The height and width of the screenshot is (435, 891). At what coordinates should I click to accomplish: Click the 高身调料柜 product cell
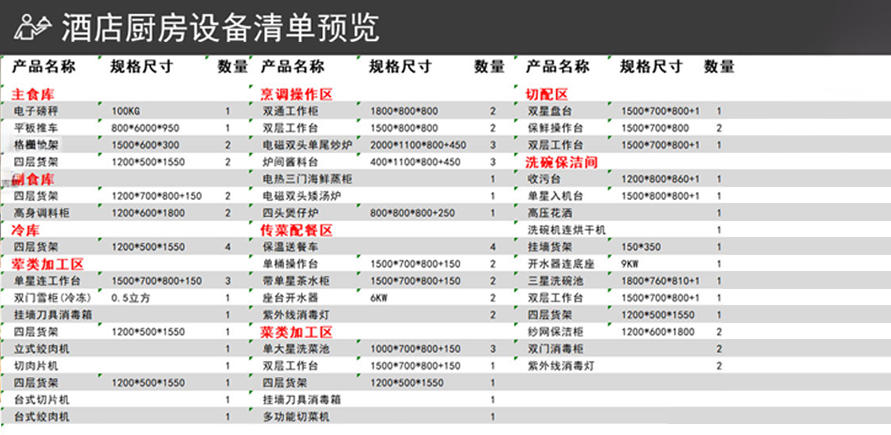point(41,213)
